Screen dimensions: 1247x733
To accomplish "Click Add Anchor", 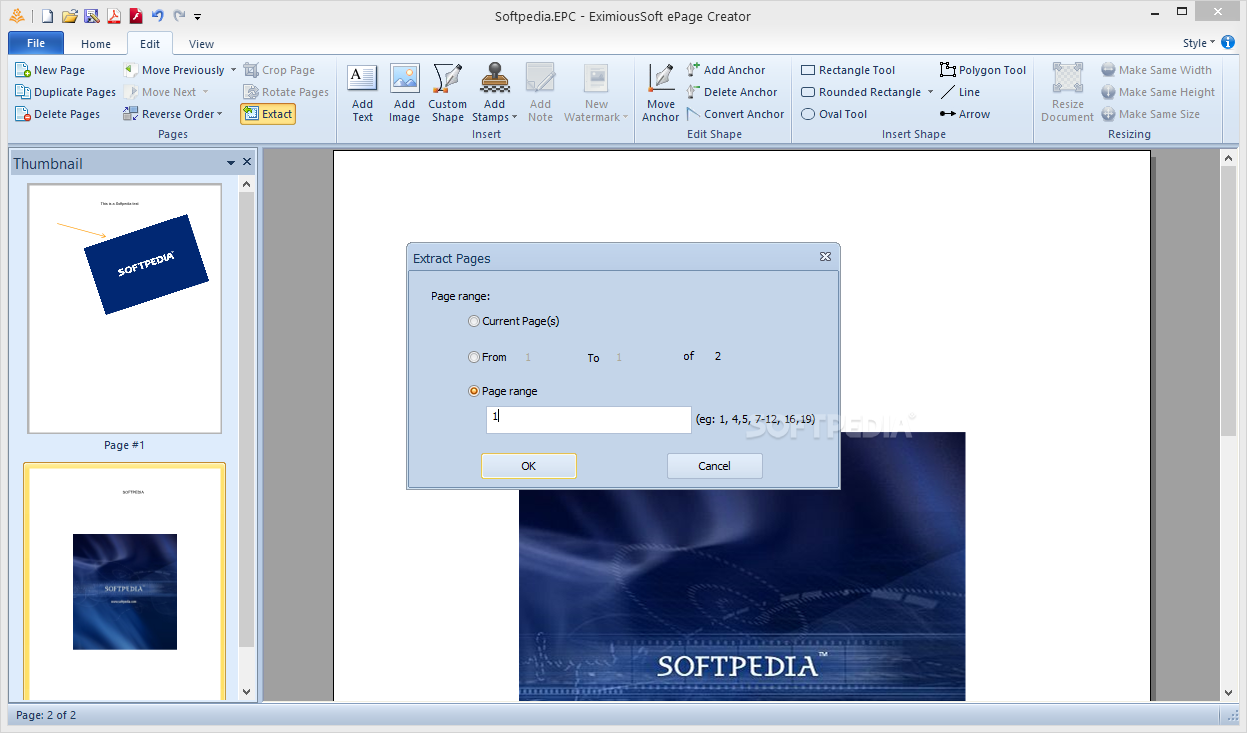I will pos(726,70).
